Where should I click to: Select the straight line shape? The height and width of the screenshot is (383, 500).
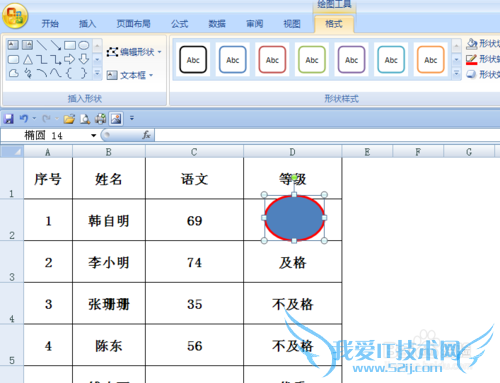[x=42, y=45]
